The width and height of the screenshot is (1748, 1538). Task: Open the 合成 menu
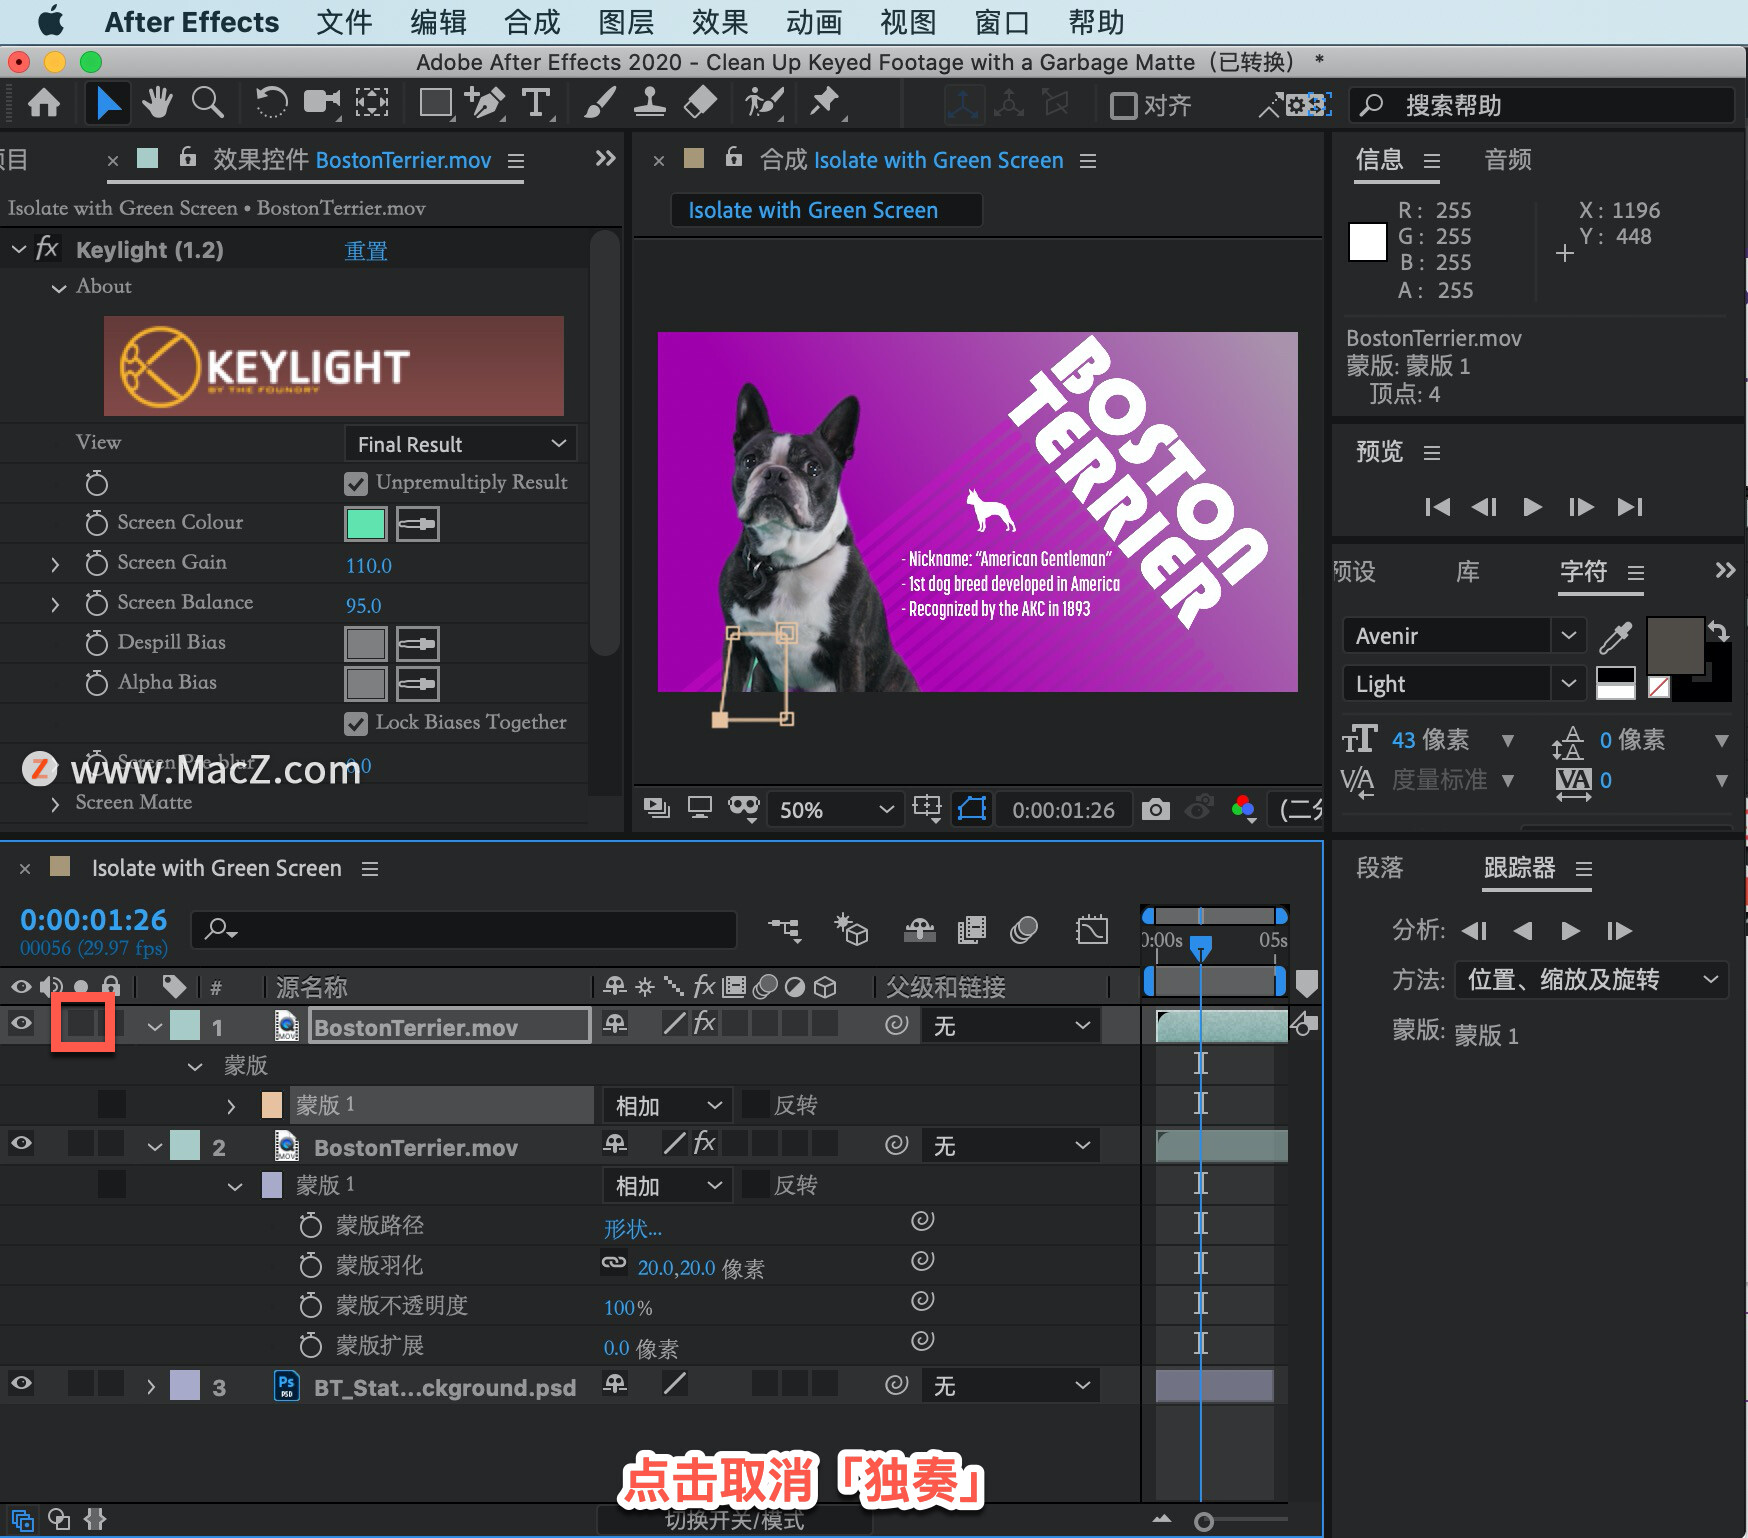[x=532, y=21]
